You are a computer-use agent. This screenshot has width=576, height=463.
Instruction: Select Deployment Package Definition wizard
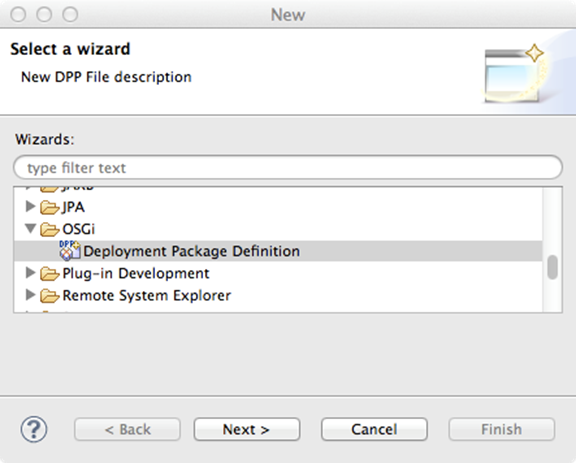click(x=278, y=251)
